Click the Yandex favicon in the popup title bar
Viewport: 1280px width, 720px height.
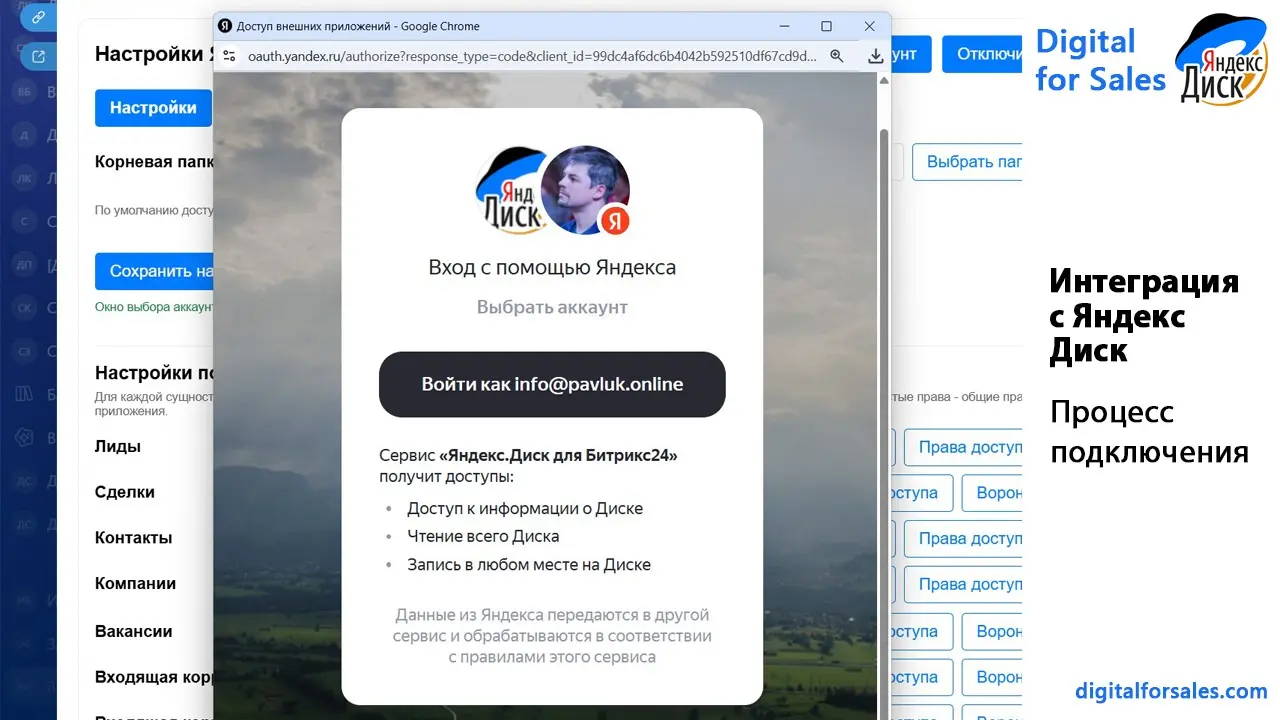pos(225,26)
